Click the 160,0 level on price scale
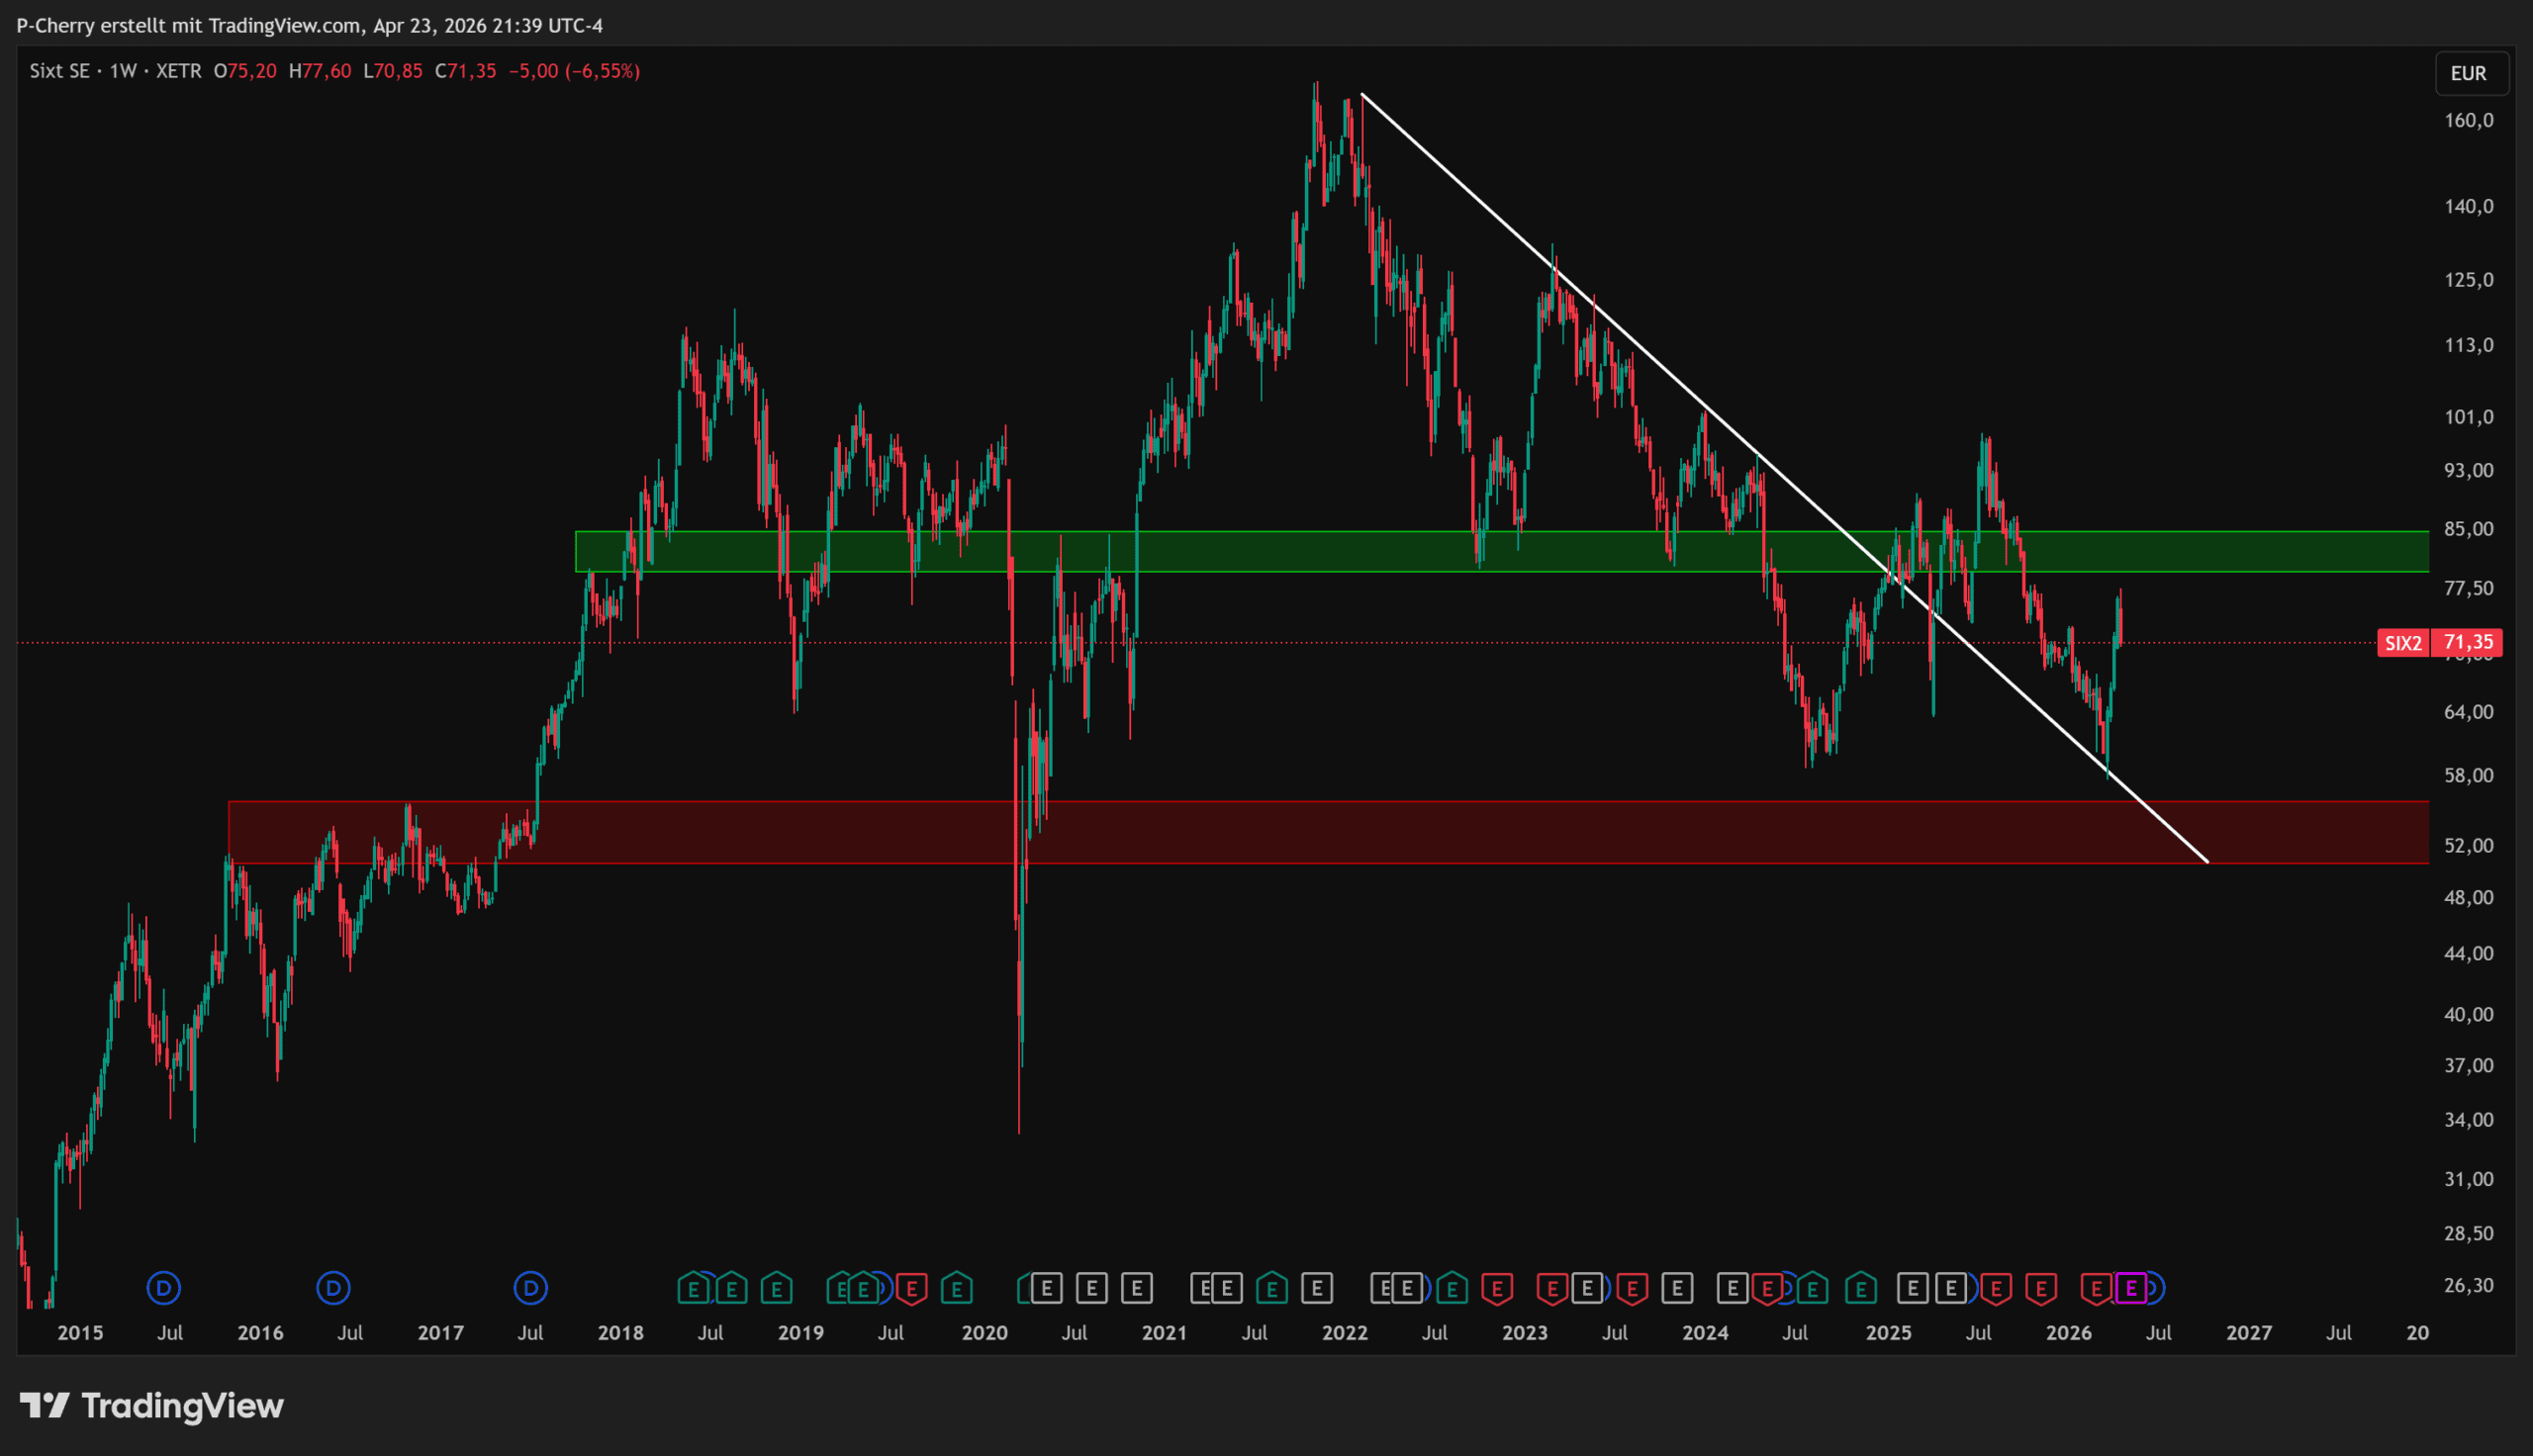The image size is (2533, 1456). pos(2468,120)
